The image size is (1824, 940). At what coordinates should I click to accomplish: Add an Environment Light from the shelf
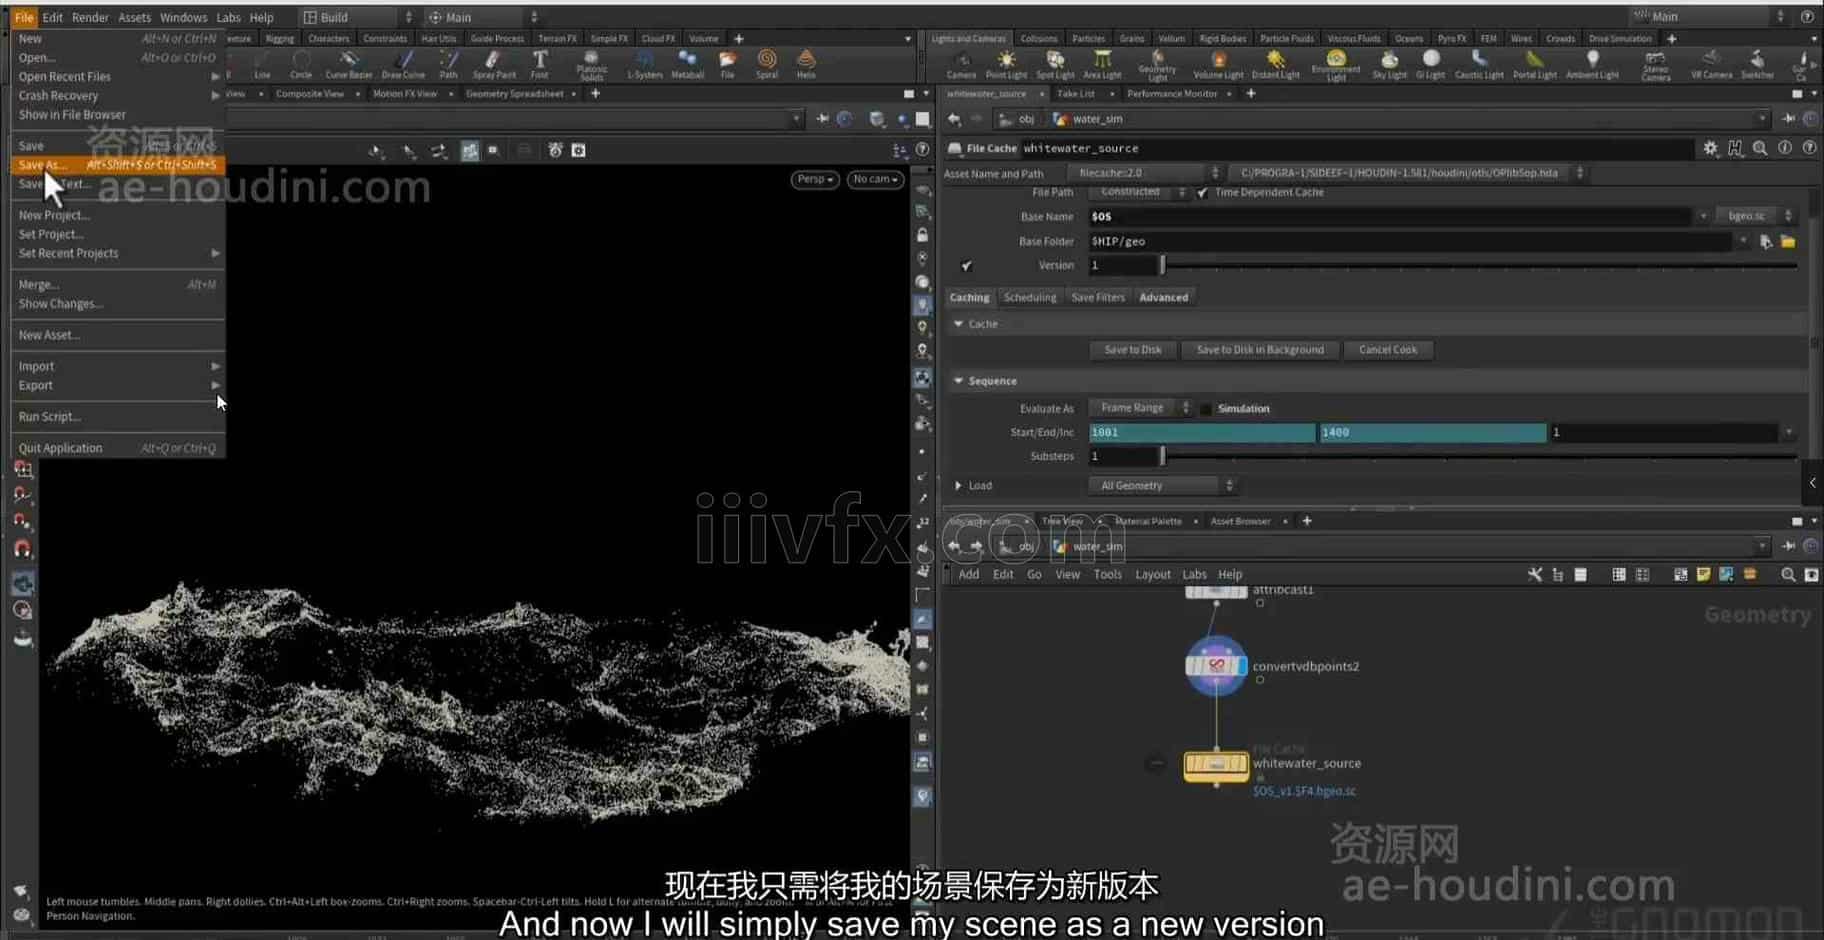click(x=1336, y=65)
